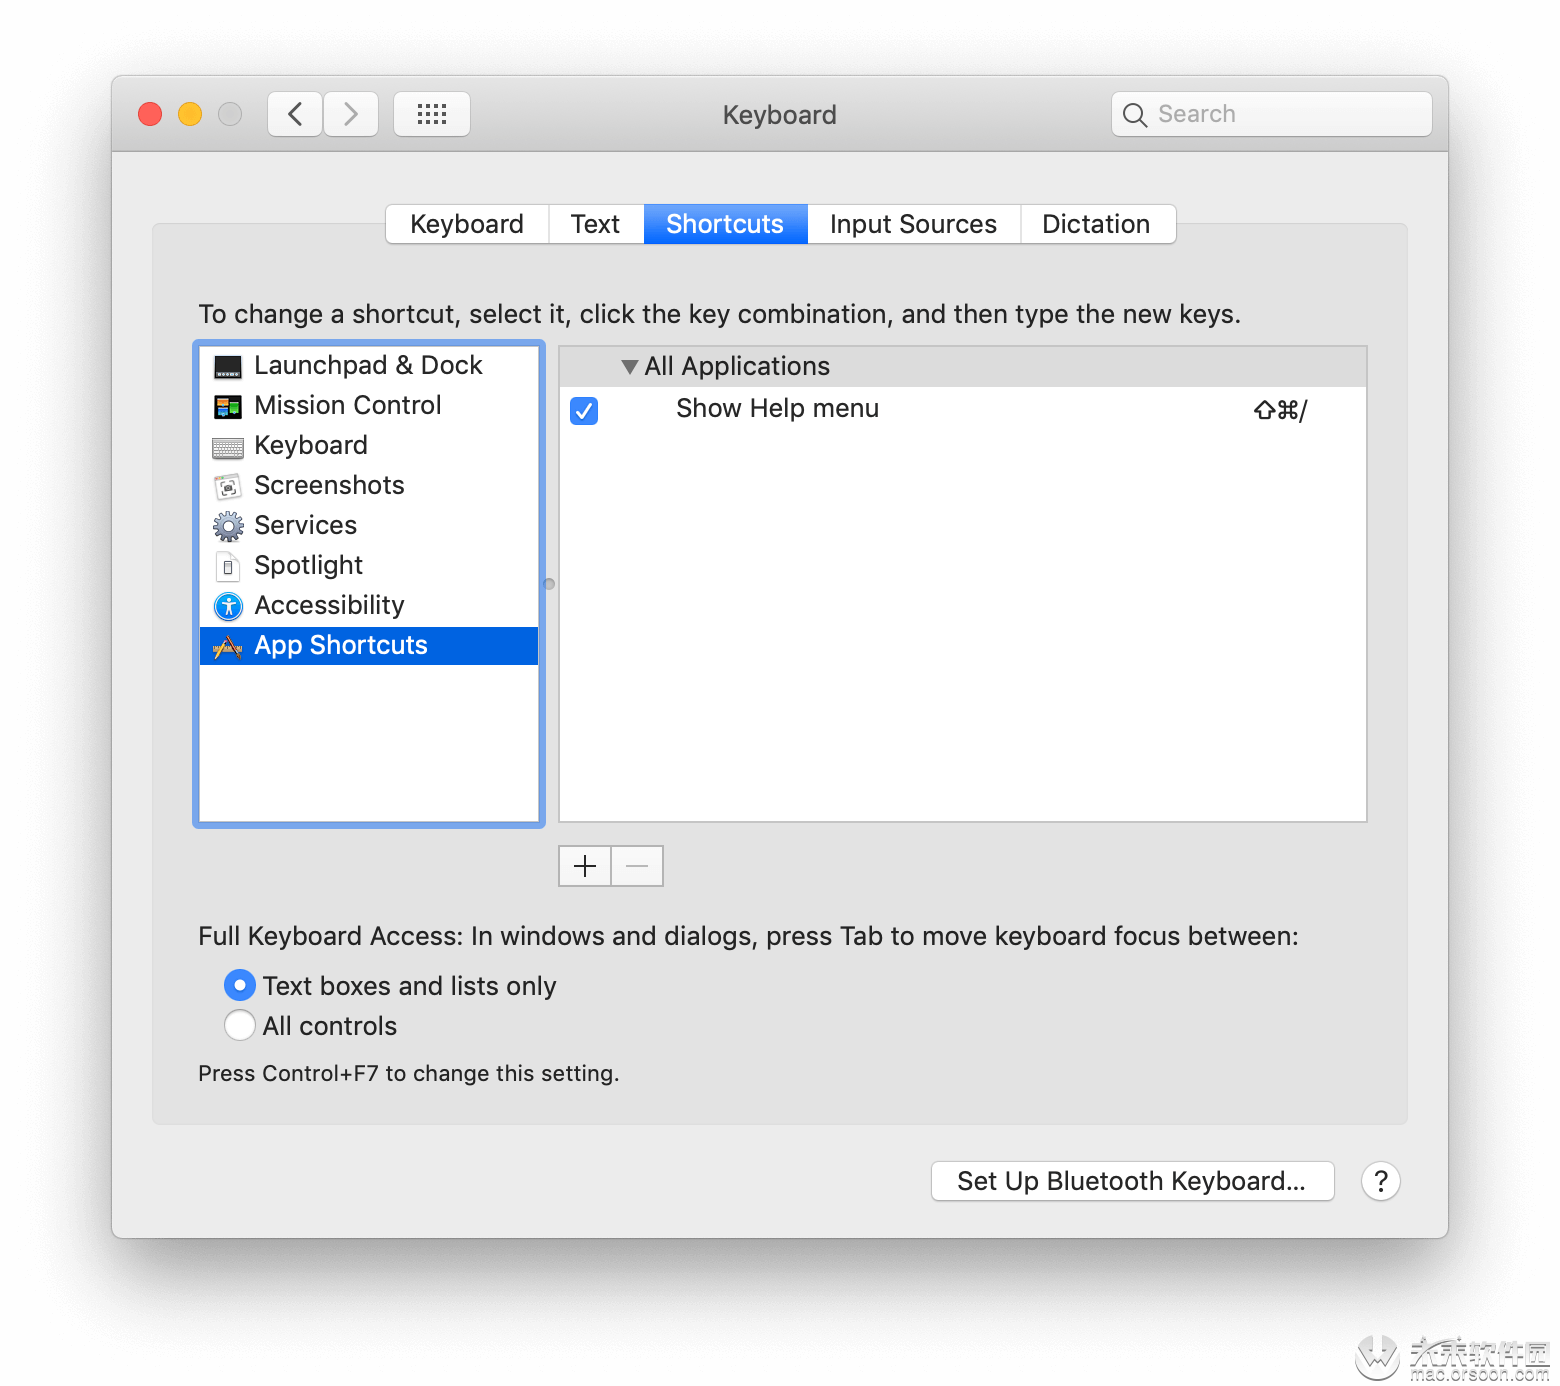Click the split divider handle between lists

click(549, 584)
